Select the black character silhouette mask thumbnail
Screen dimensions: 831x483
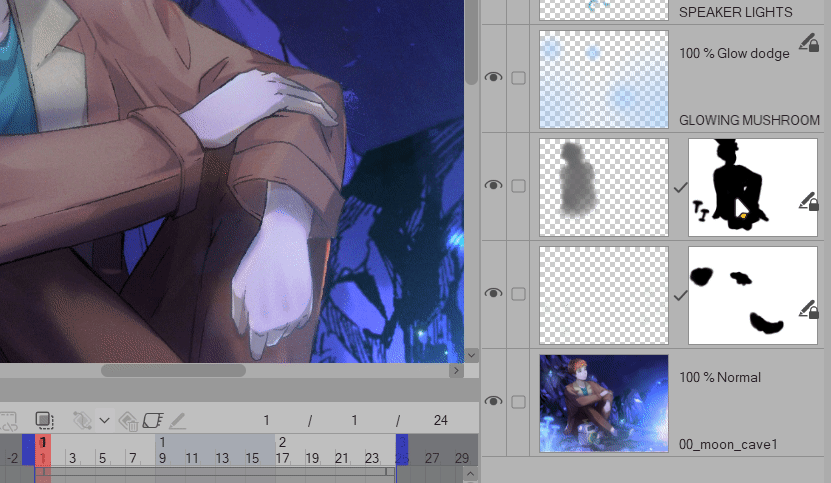tap(753, 187)
